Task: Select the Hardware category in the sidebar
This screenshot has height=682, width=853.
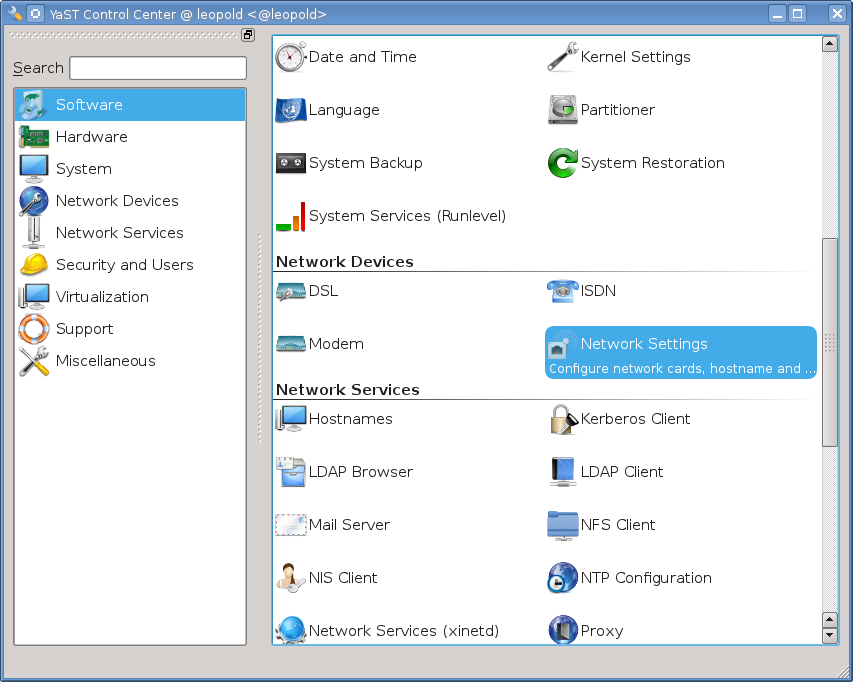Action: [91, 137]
